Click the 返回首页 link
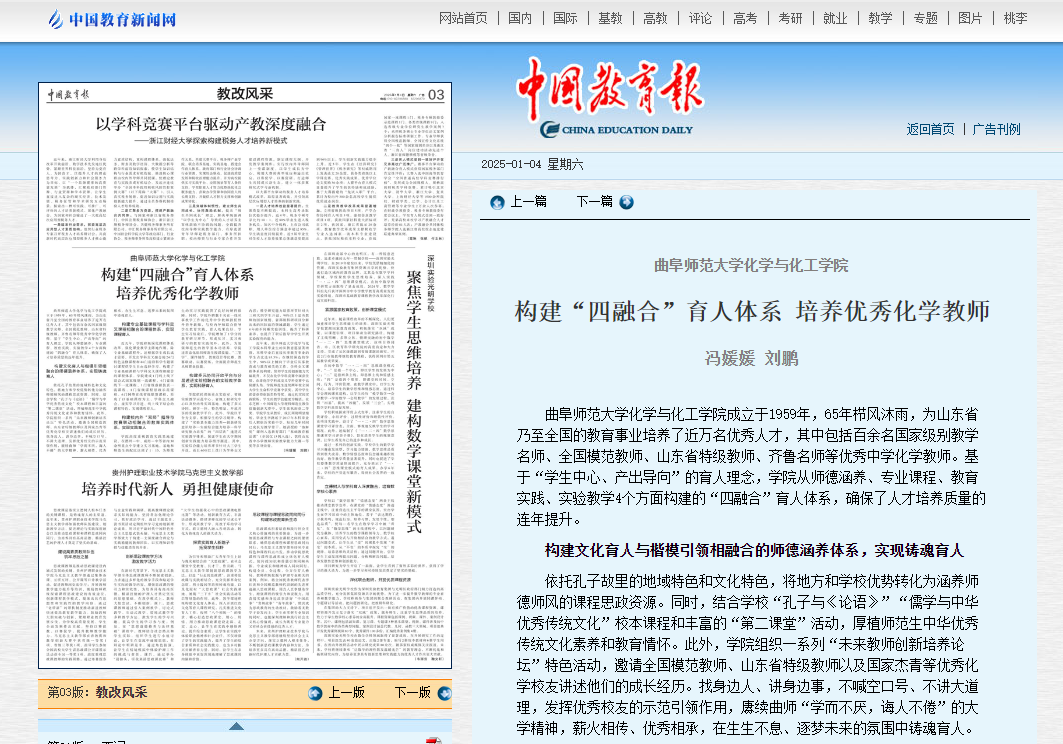The width and height of the screenshot is (1063, 744). click(930, 129)
